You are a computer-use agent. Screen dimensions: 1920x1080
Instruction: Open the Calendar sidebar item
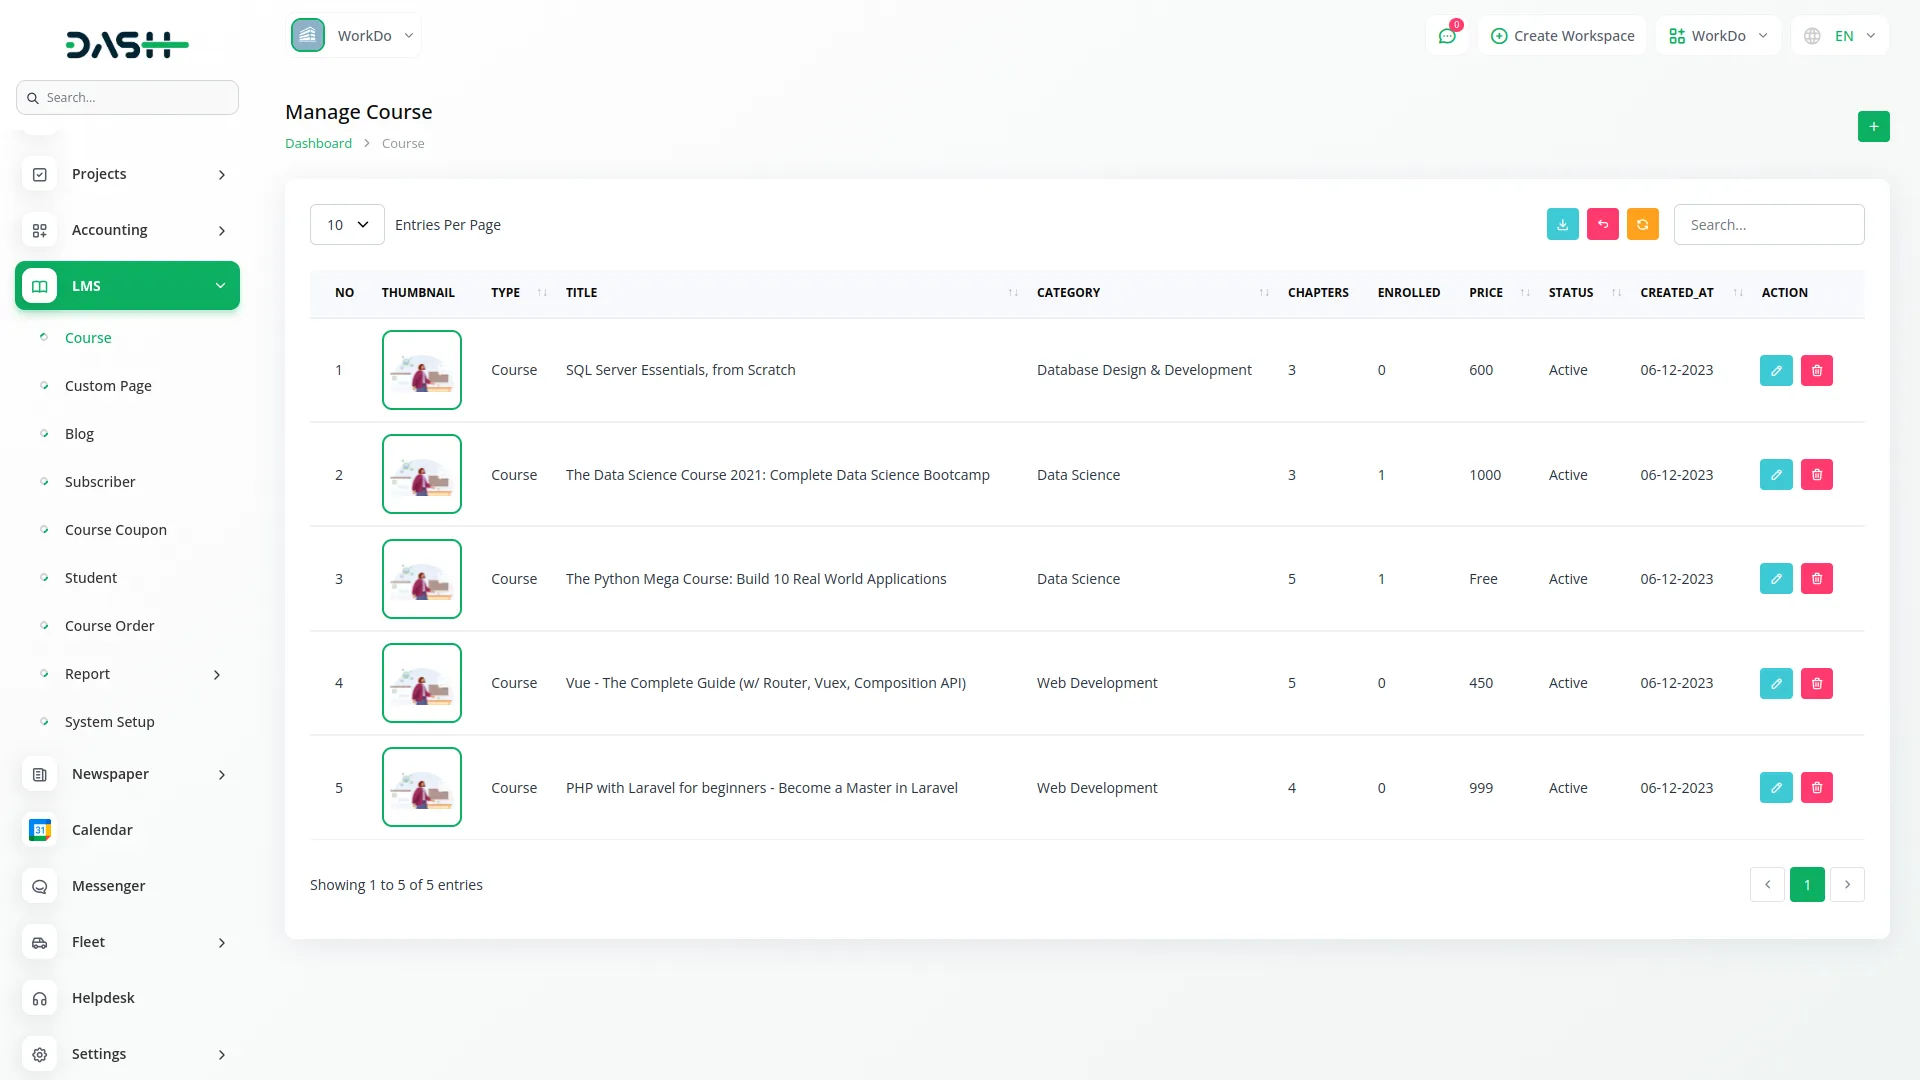tap(102, 830)
